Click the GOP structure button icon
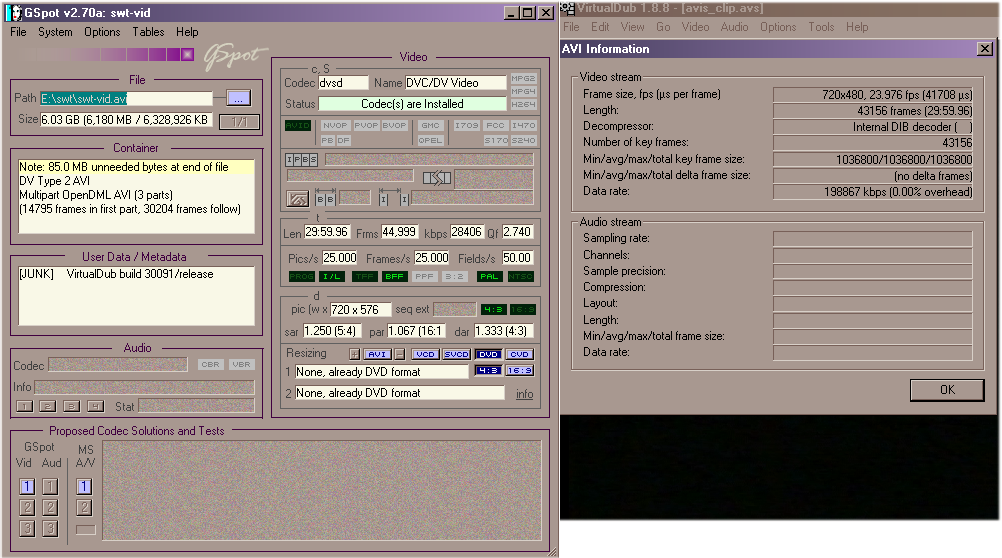The image size is (1002, 558). tap(297, 199)
